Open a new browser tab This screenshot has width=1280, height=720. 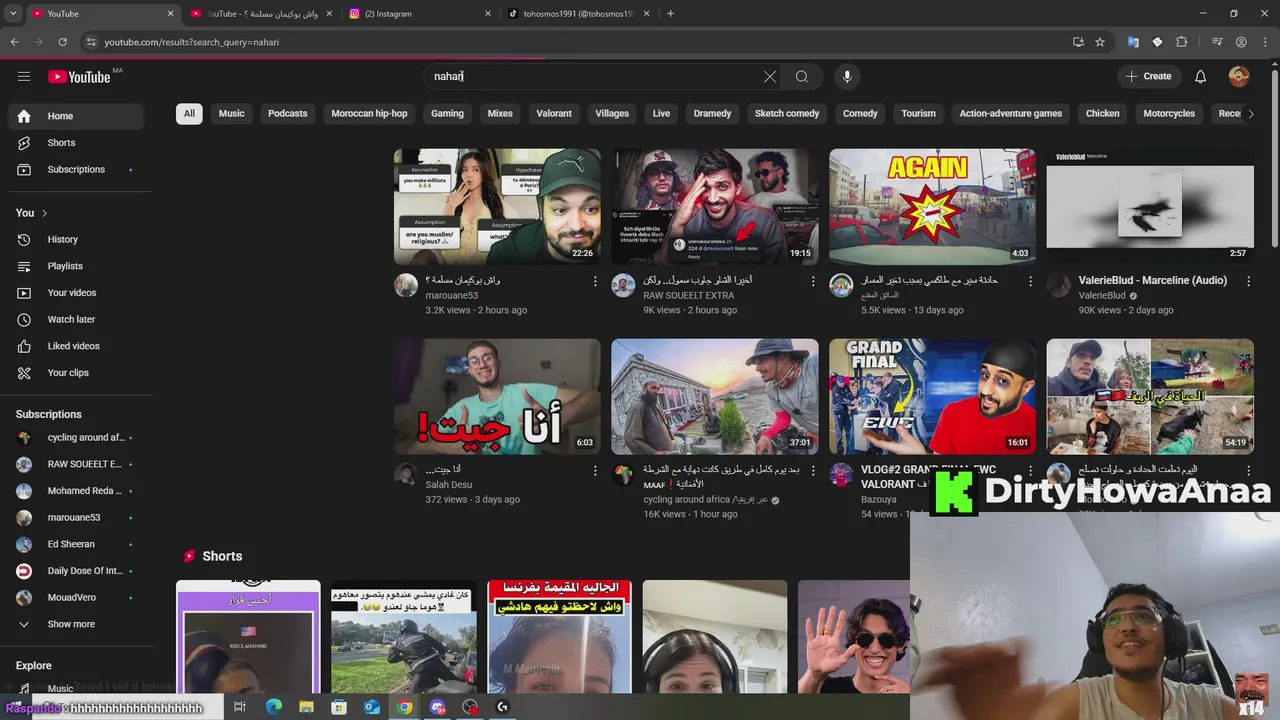tap(670, 14)
